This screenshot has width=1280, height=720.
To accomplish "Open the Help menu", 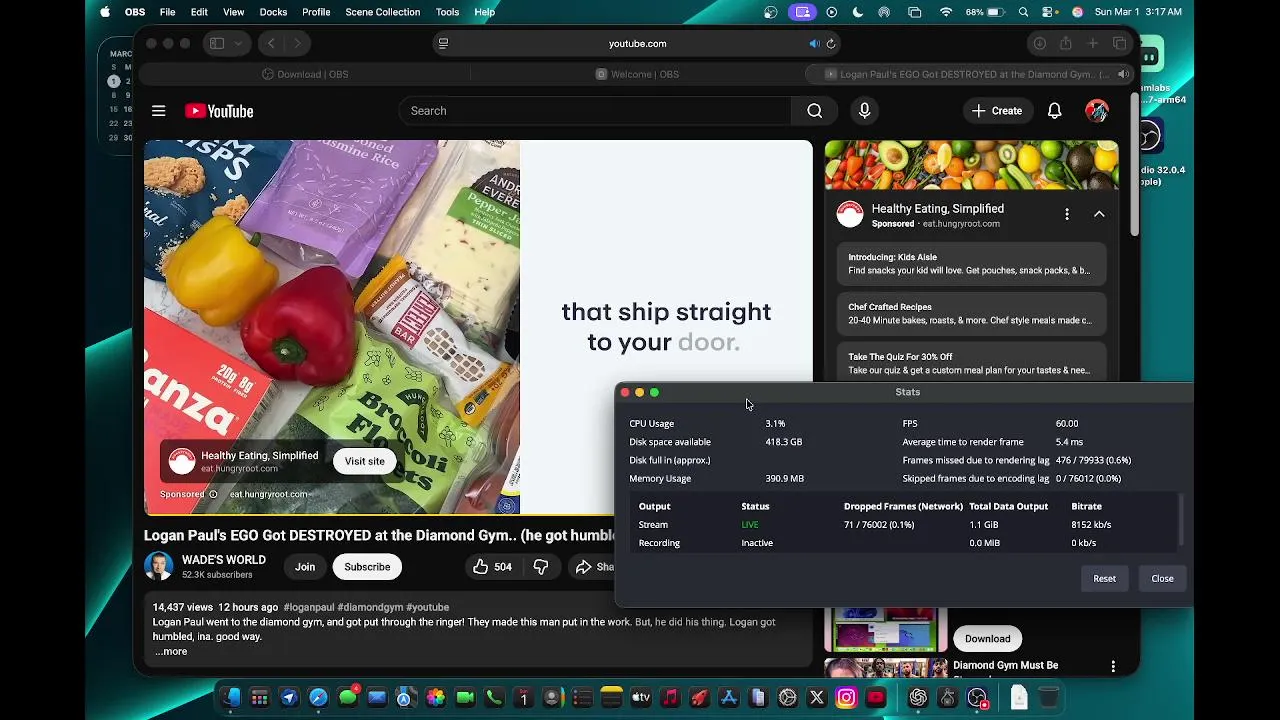I will point(485,12).
